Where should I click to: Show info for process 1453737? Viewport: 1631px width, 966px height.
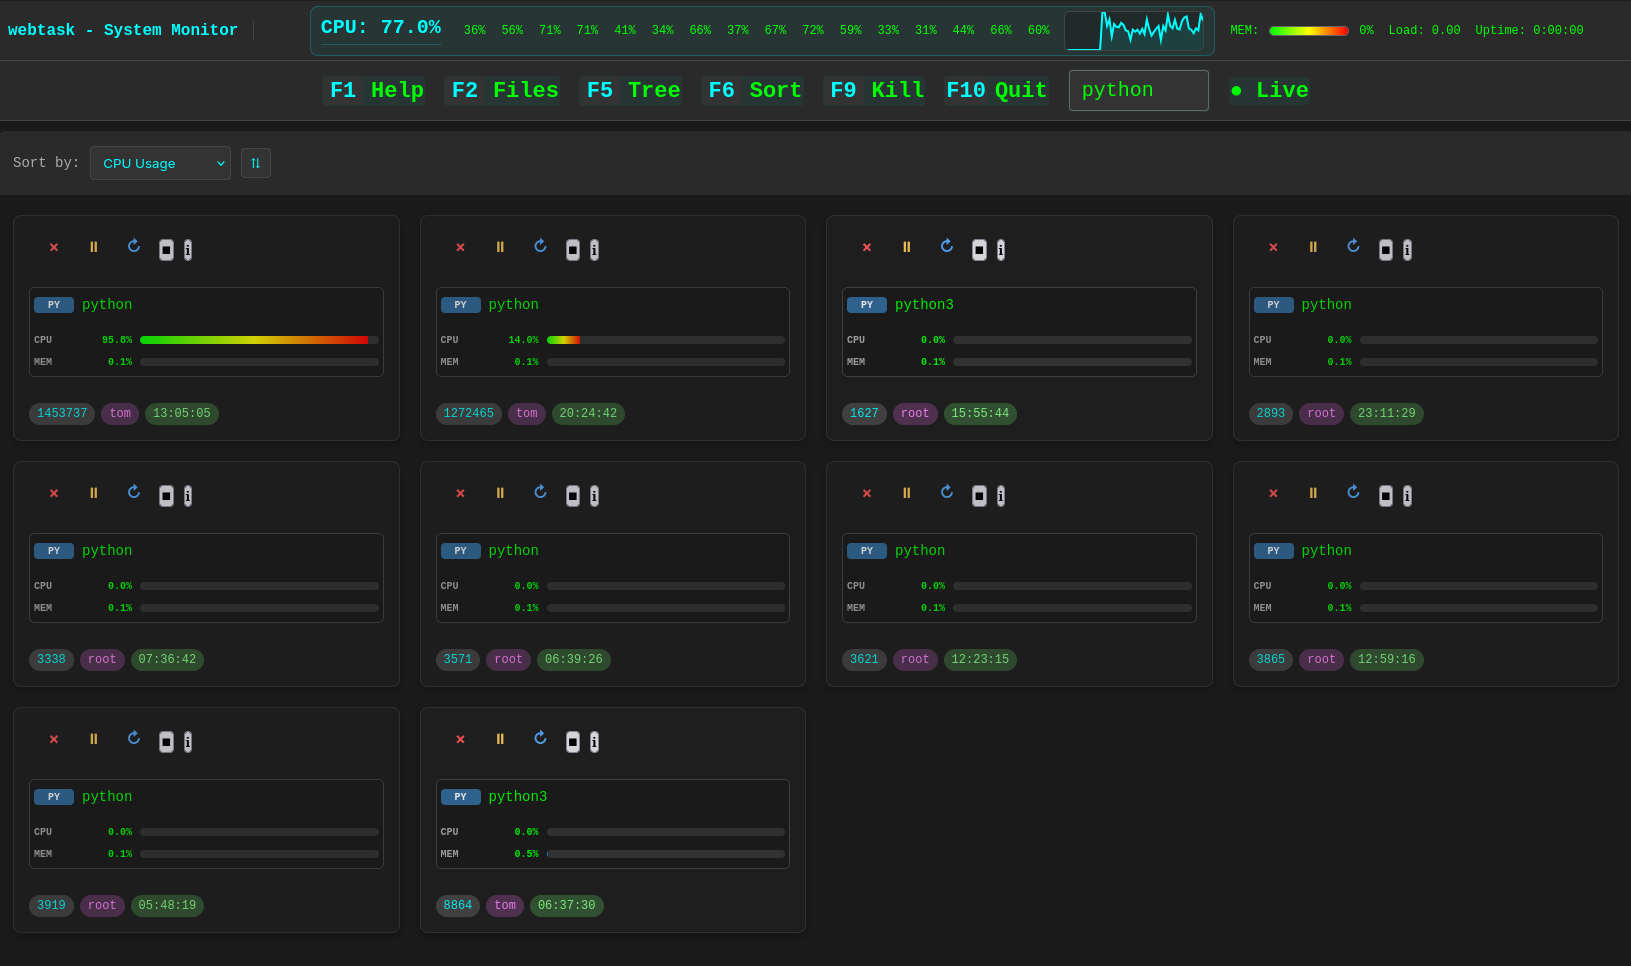point(188,250)
